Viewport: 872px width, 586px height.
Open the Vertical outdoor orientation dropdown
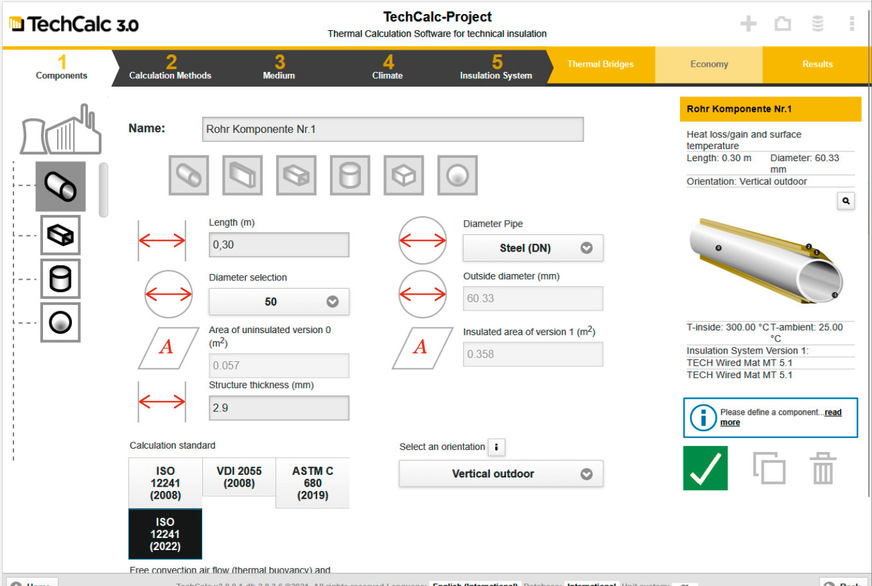(501, 474)
